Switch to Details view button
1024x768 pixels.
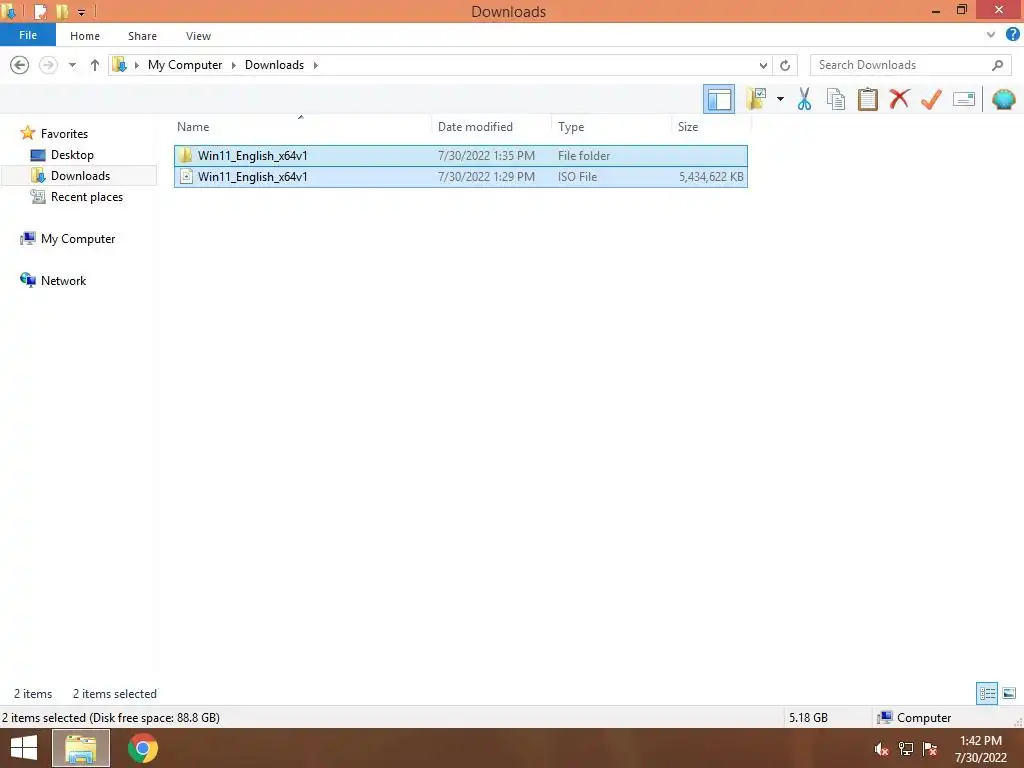(x=987, y=693)
